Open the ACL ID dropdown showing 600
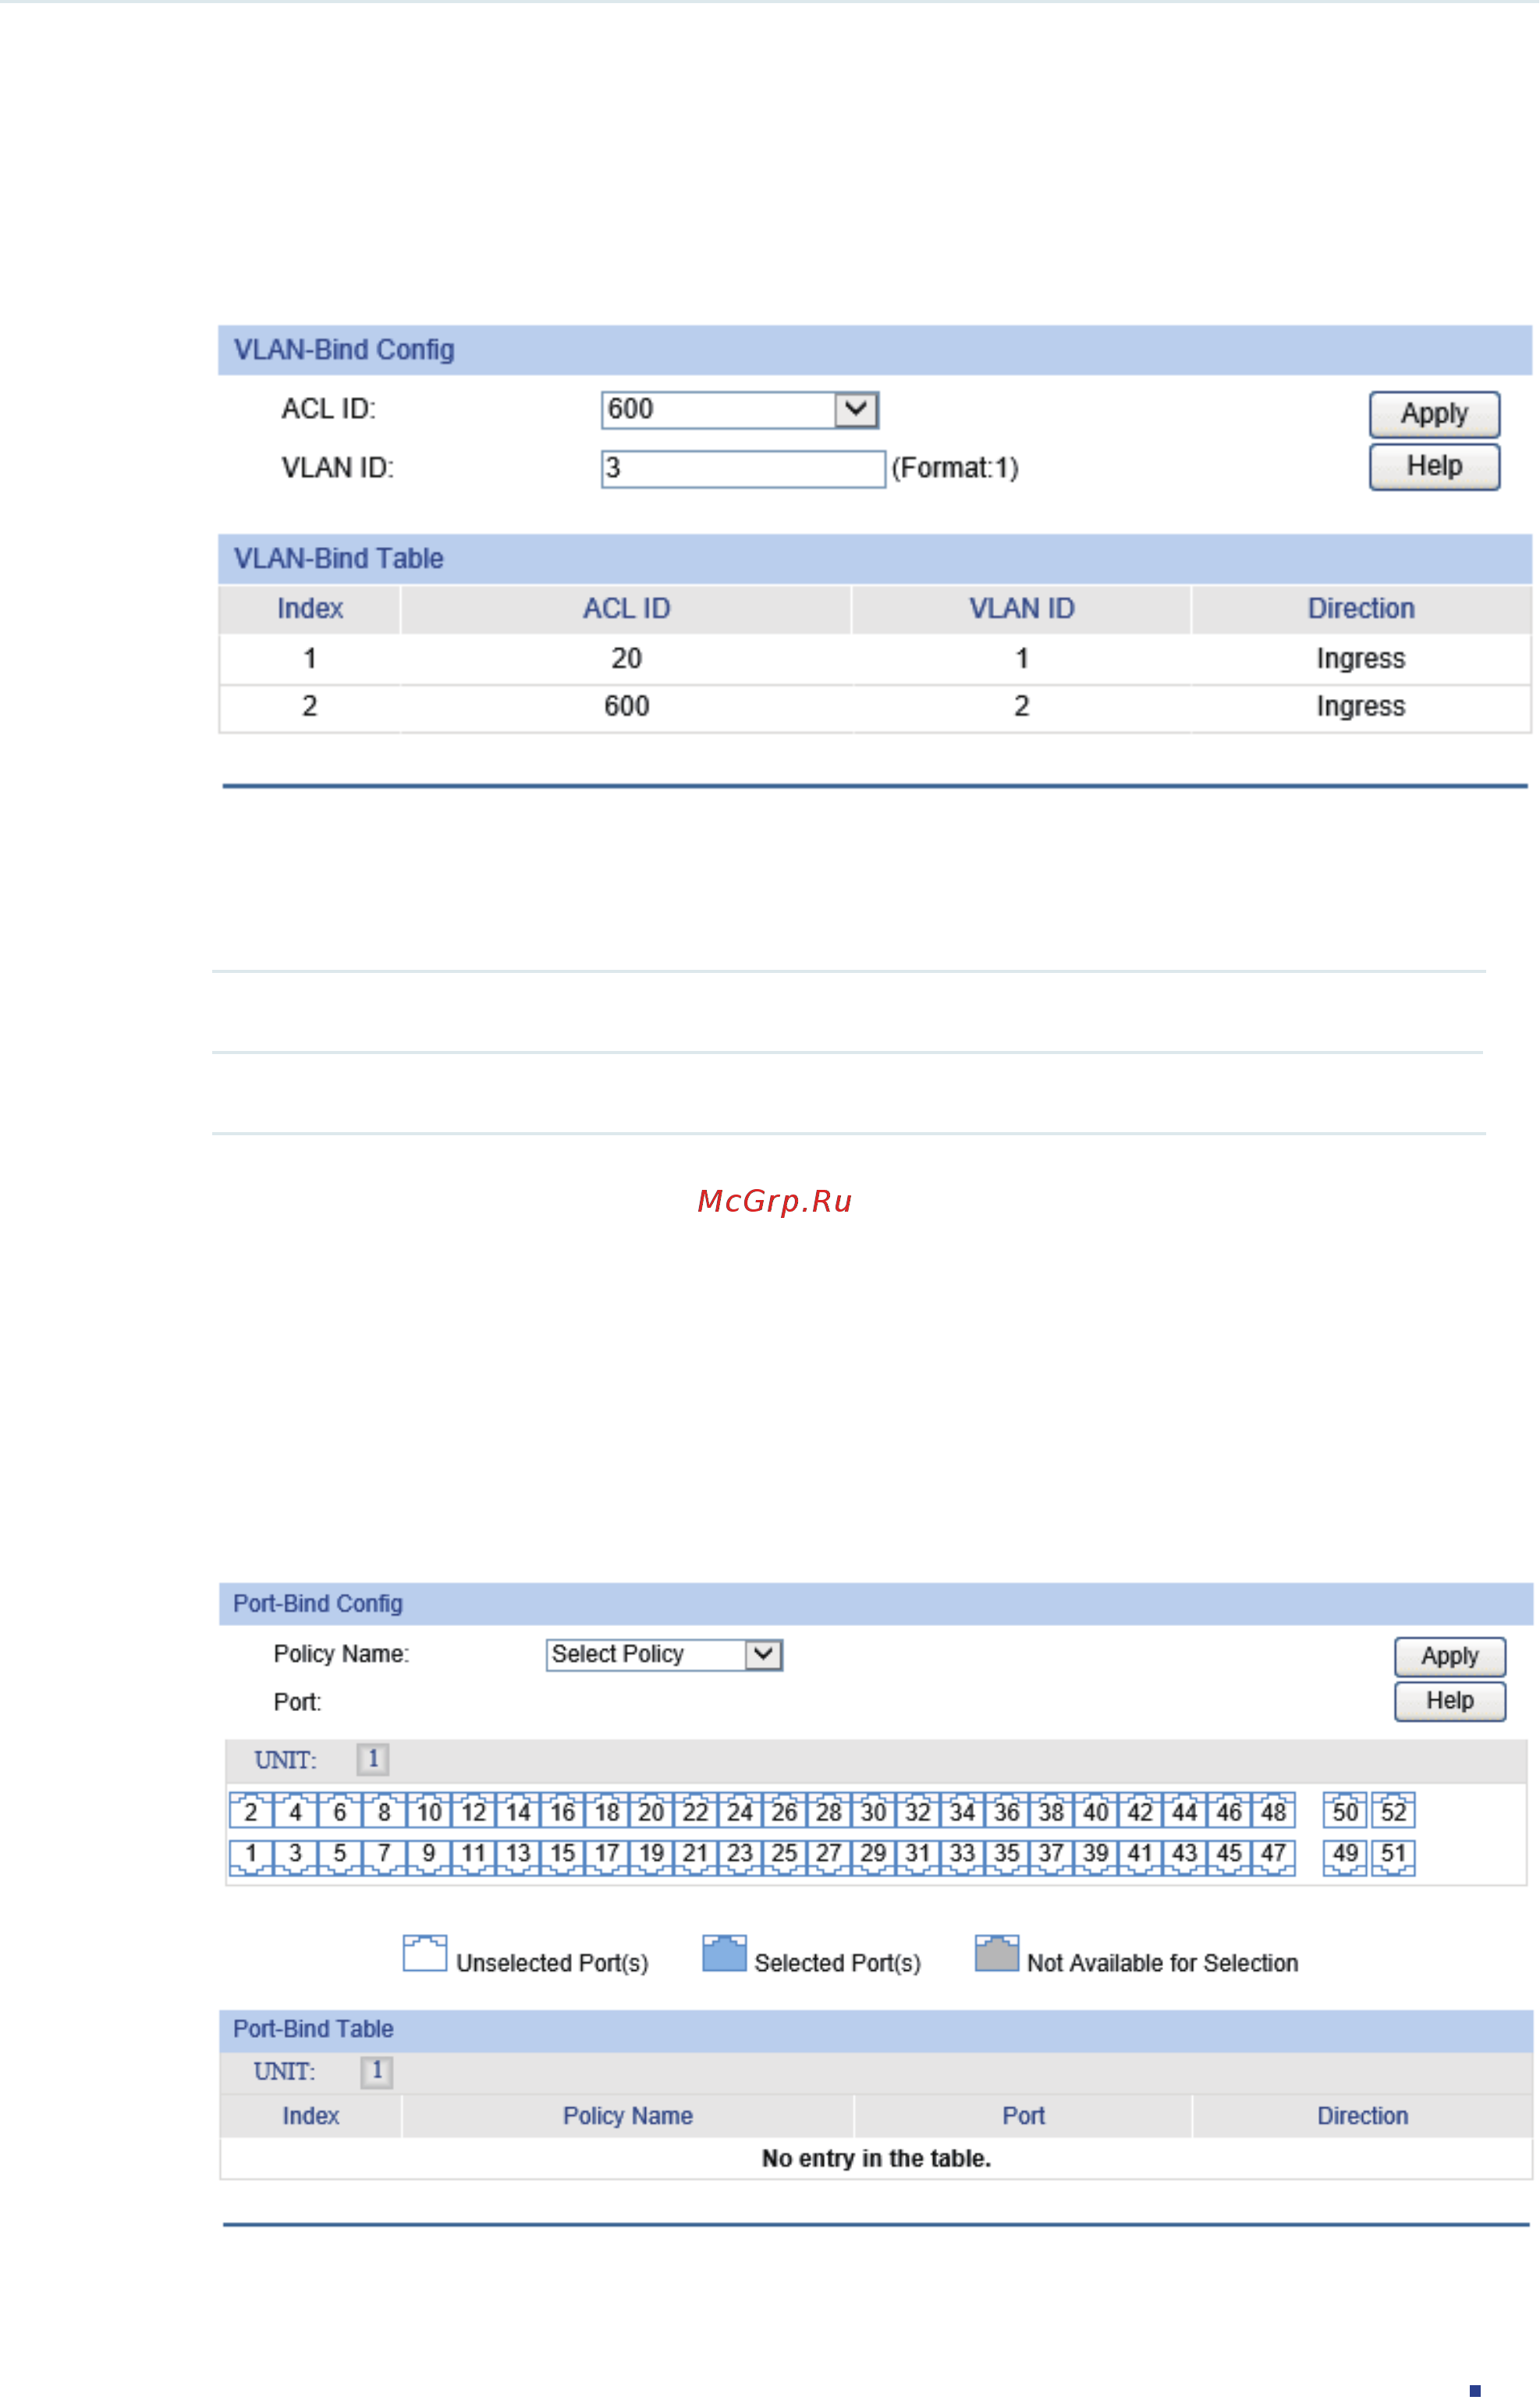This screenshot has width=1540, height=2400. click(x=740, y=410)
